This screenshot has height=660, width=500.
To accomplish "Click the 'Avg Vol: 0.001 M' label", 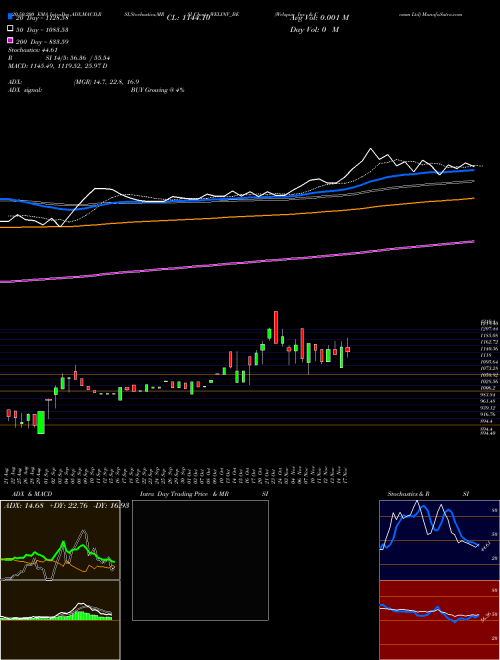I will [319, 18].
